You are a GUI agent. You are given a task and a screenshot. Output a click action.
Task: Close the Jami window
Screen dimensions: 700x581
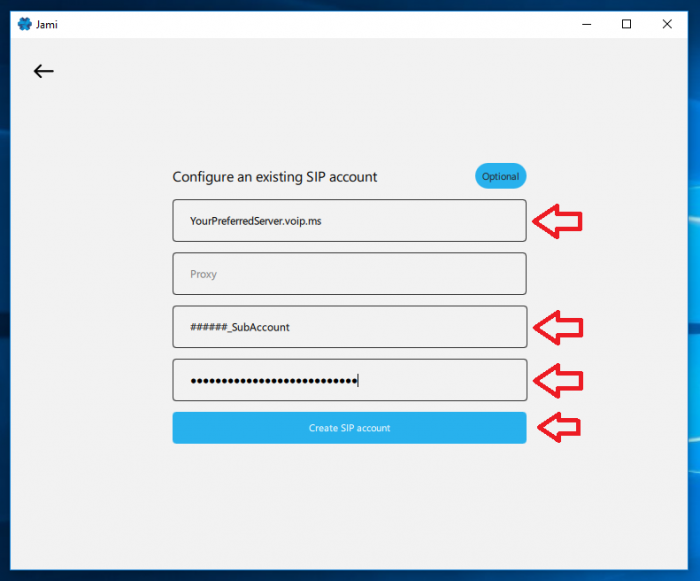(667, 24)
